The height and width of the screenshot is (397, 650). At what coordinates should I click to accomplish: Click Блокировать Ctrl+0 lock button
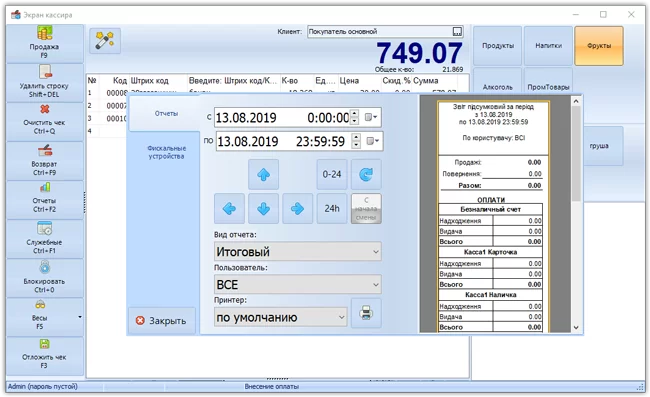pyautogui.click(x=45, y=278)
